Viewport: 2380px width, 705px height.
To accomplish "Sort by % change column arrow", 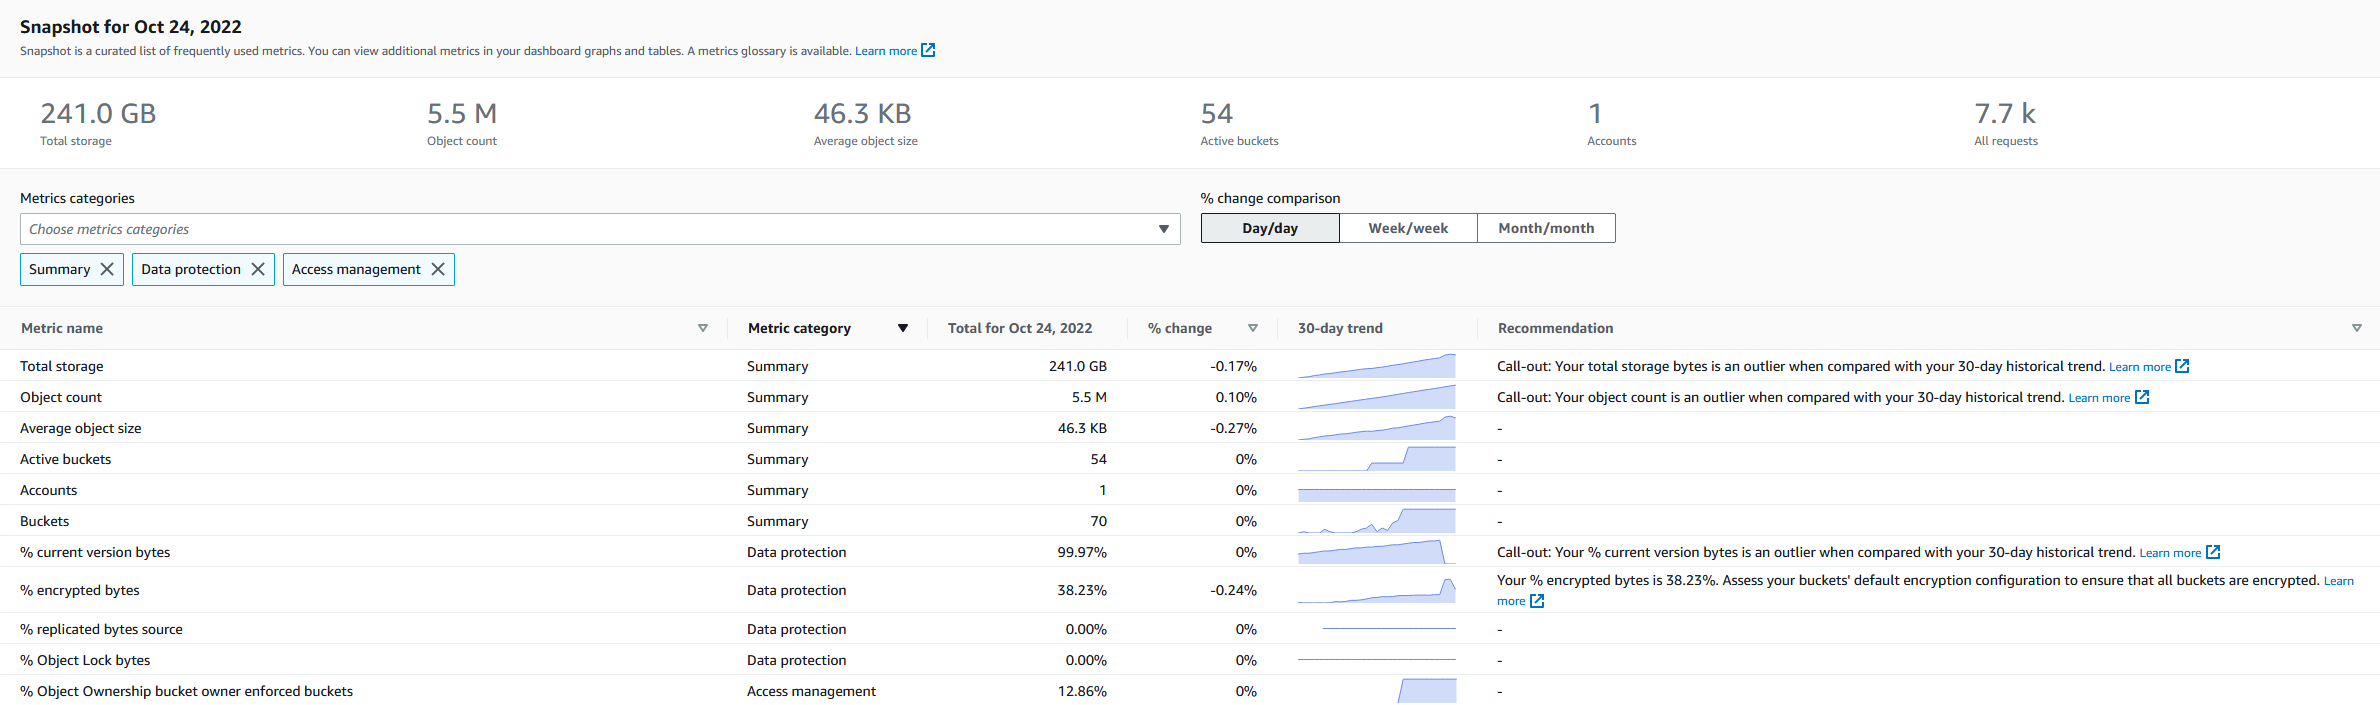I will click(1253, 328).
